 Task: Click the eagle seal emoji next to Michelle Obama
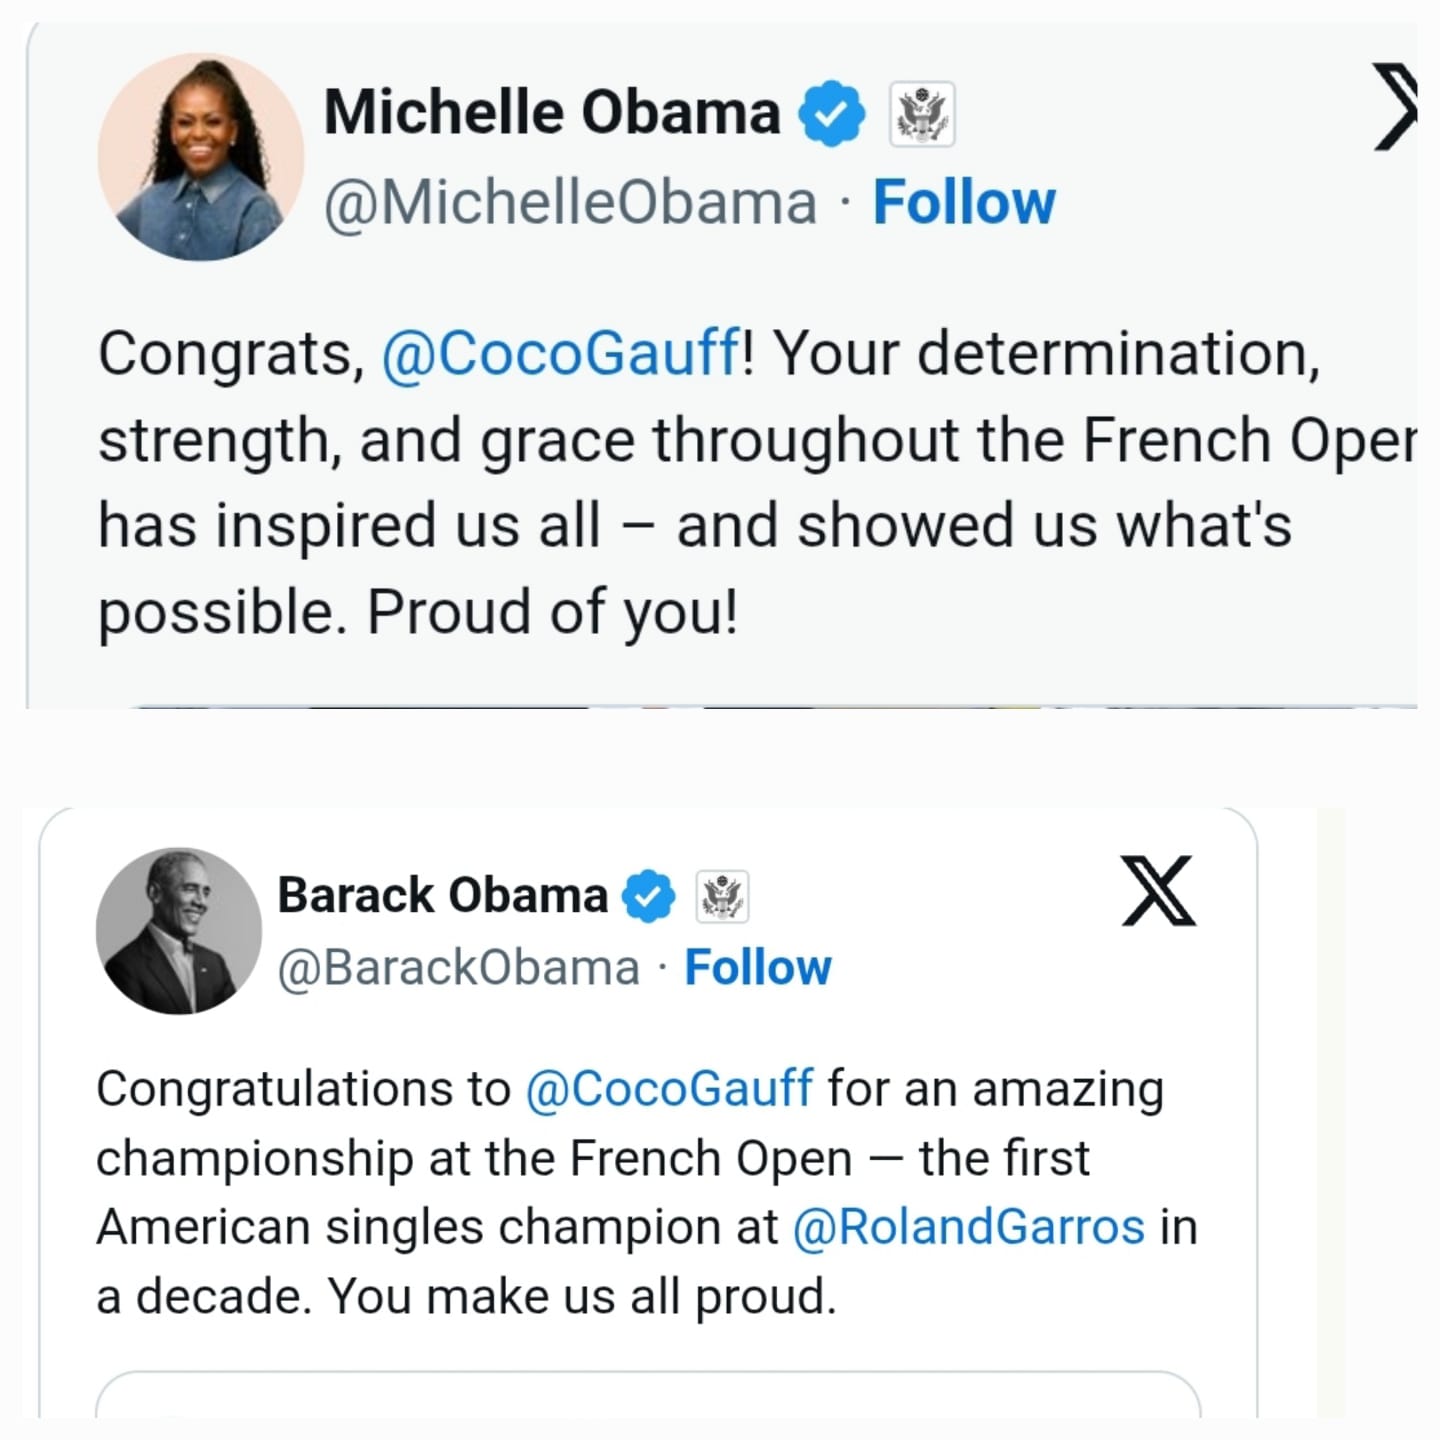[x=922, y=112]
